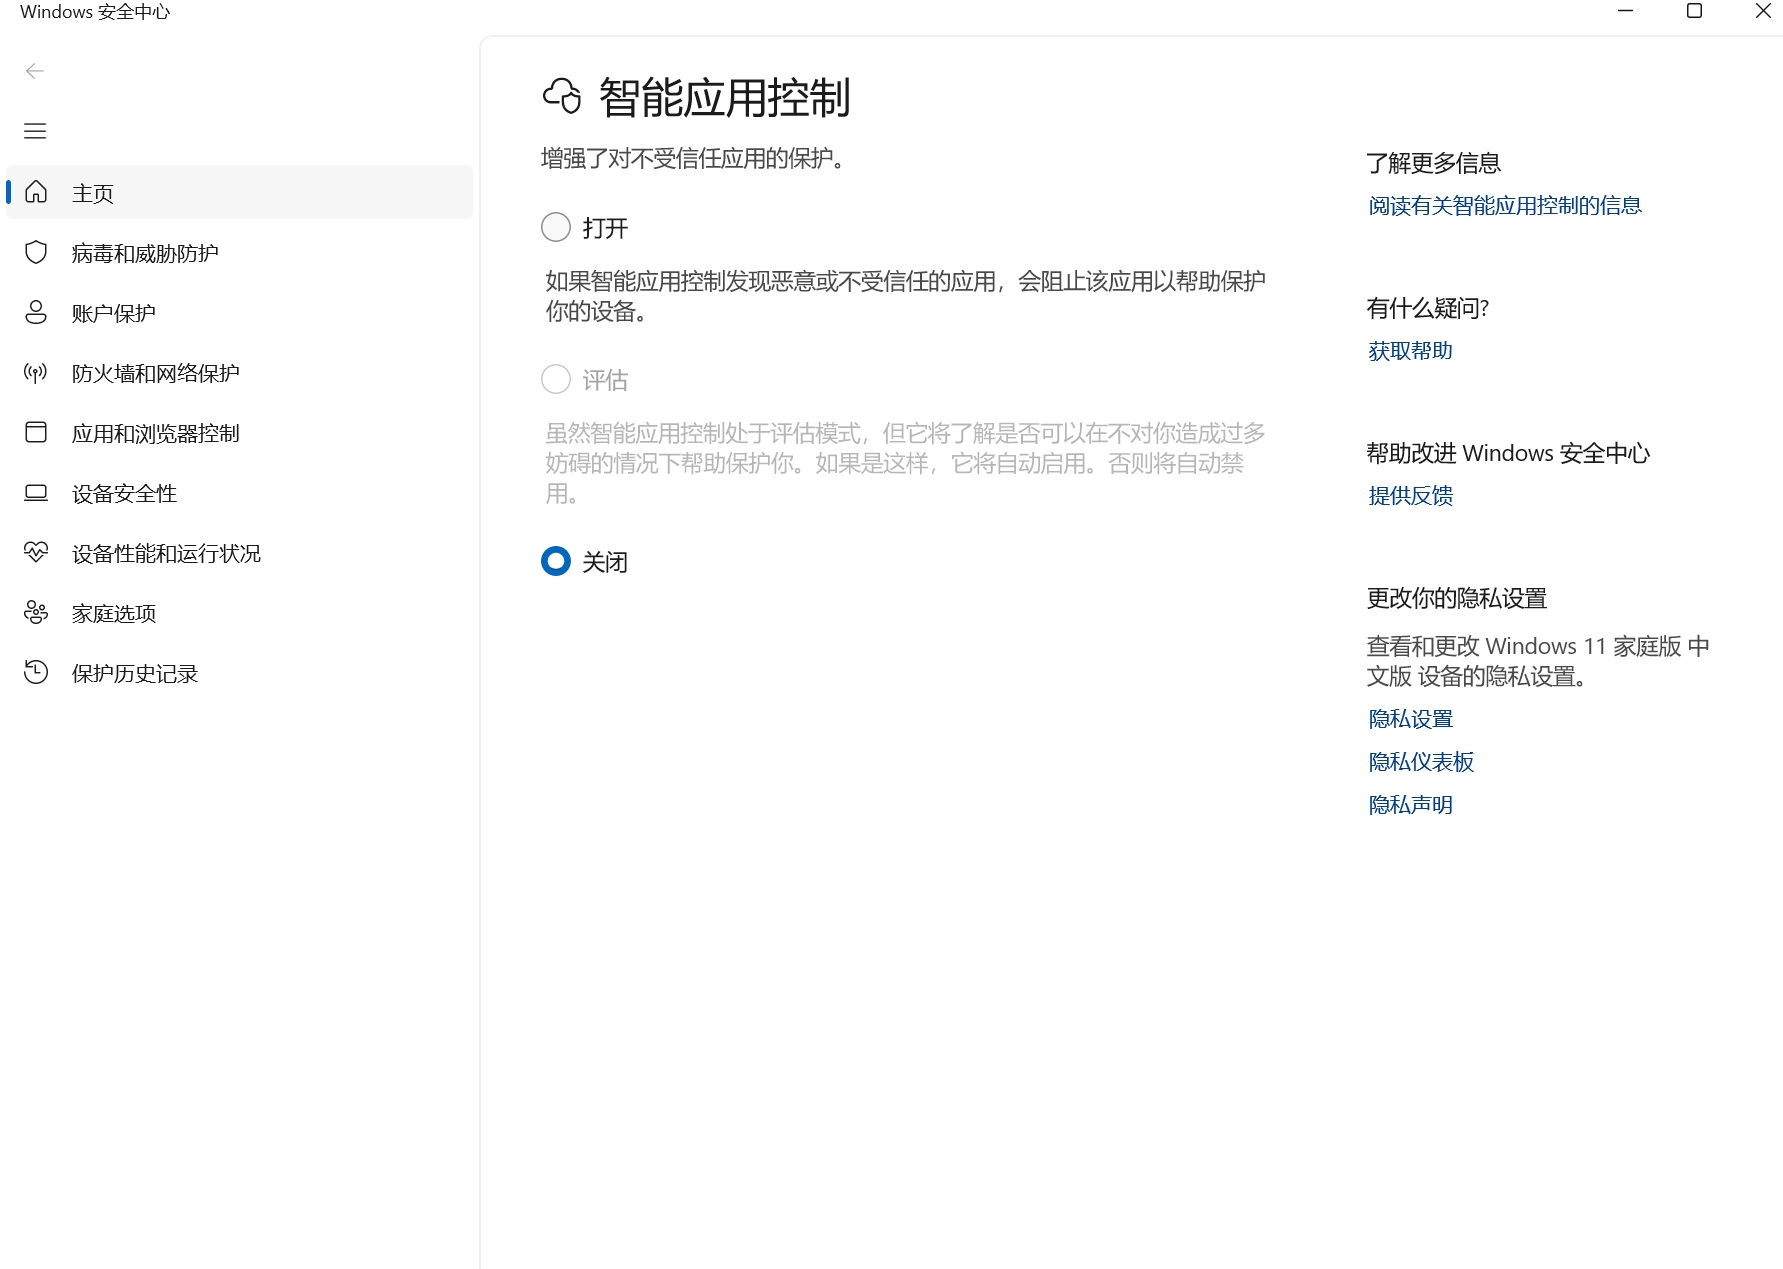Open the hamburger navigation menu

[35, 131]
